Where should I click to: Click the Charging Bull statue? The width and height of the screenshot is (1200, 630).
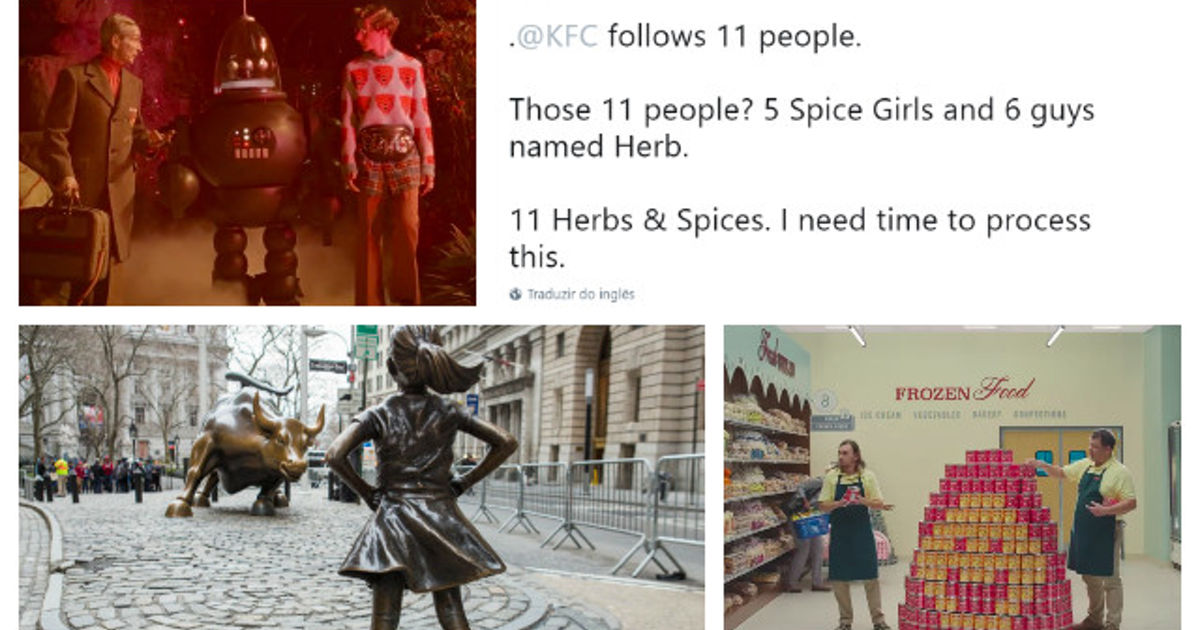pyautogui.click(x=245, y=443)
